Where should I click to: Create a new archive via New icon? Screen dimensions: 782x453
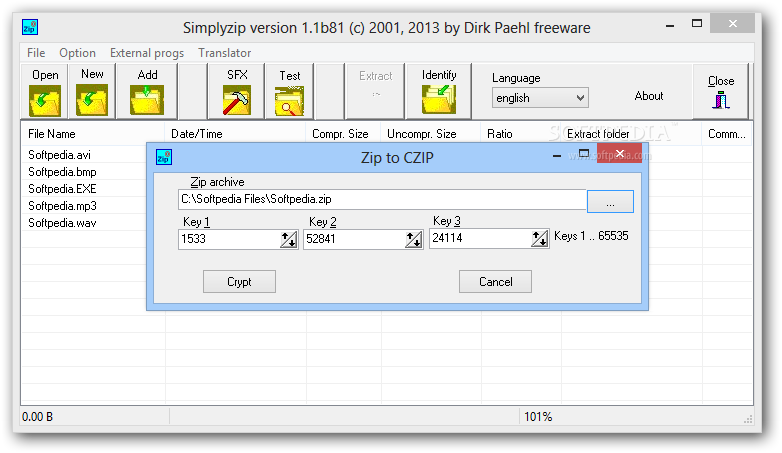(x=92, y=100)
